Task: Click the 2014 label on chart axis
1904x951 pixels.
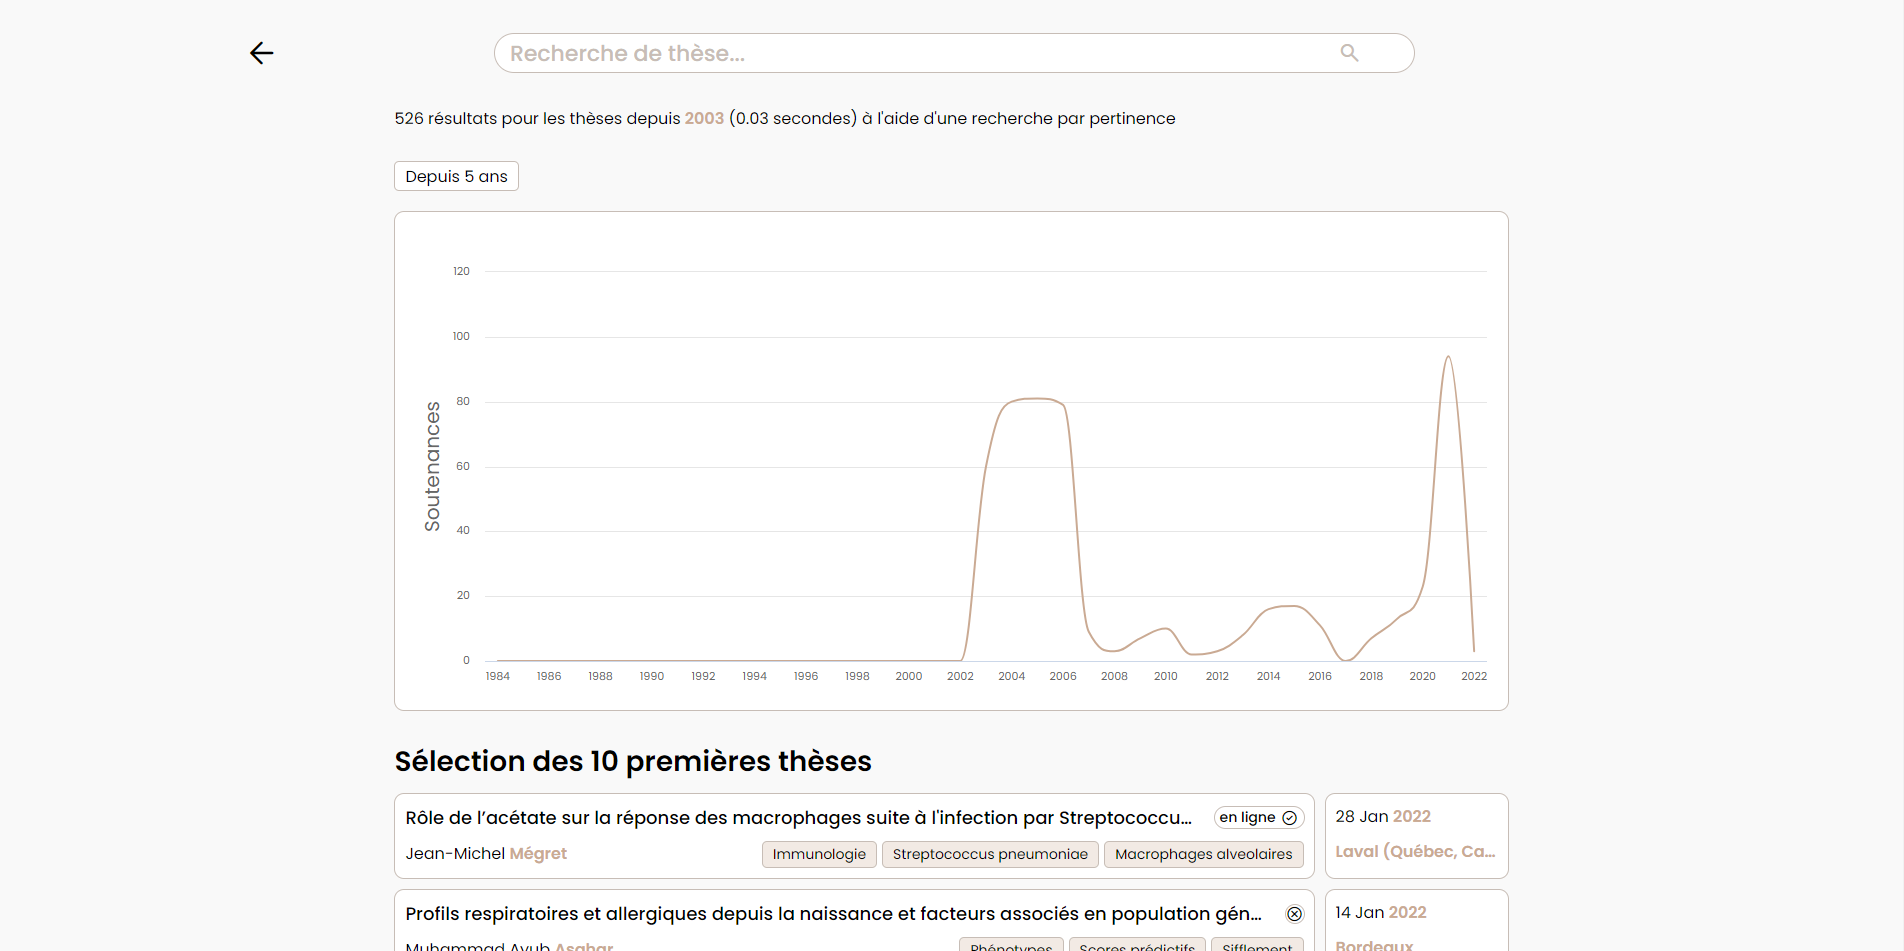Action: click(x=1268, y=676)
